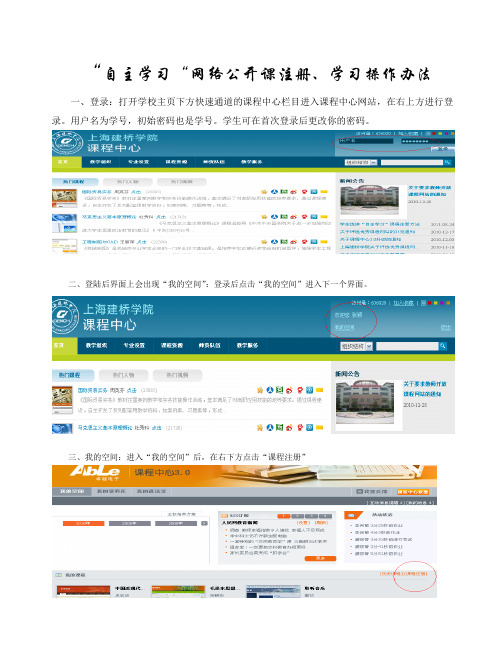The image size is (498, 667).
Task: Click the search magnifier icon in the logged-in page header
Action: [443, 346]
